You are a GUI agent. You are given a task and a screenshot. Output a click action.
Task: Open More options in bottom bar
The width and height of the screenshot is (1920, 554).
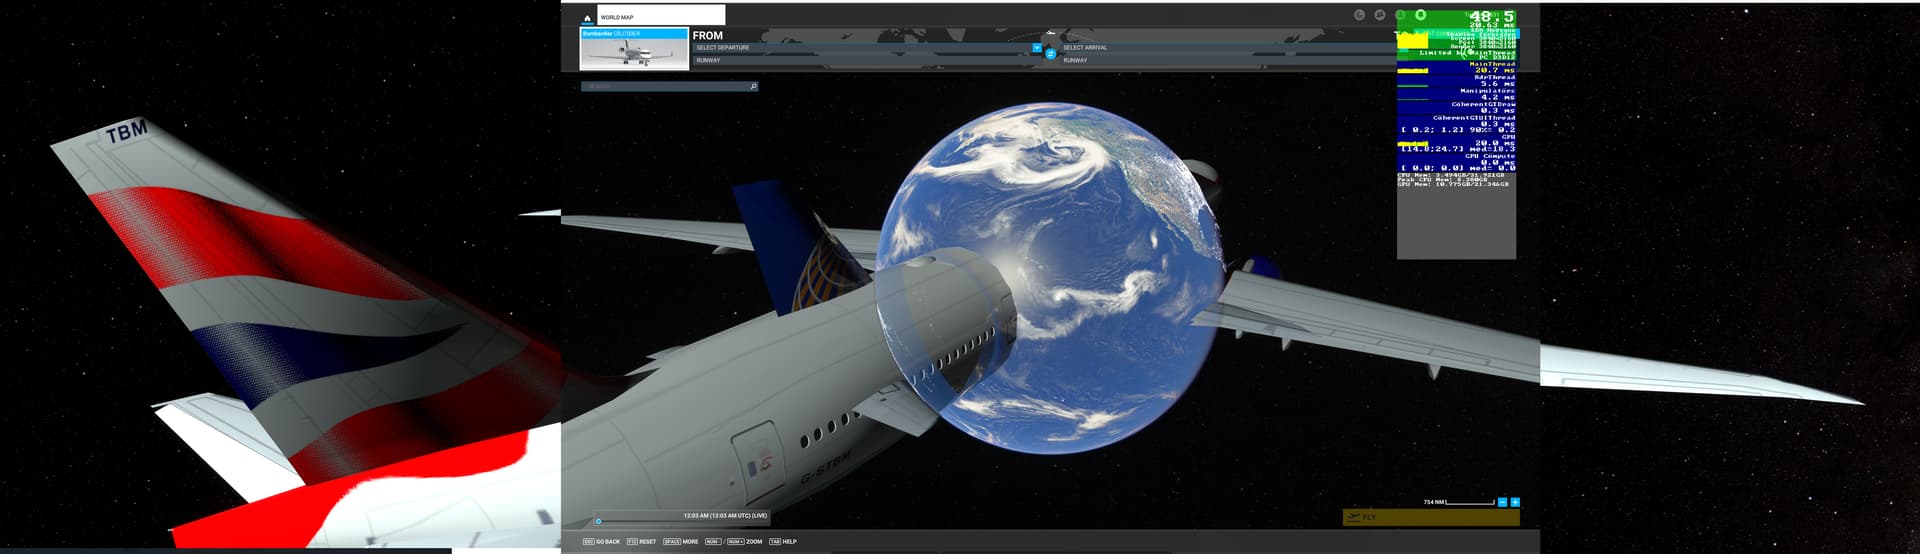681,542
